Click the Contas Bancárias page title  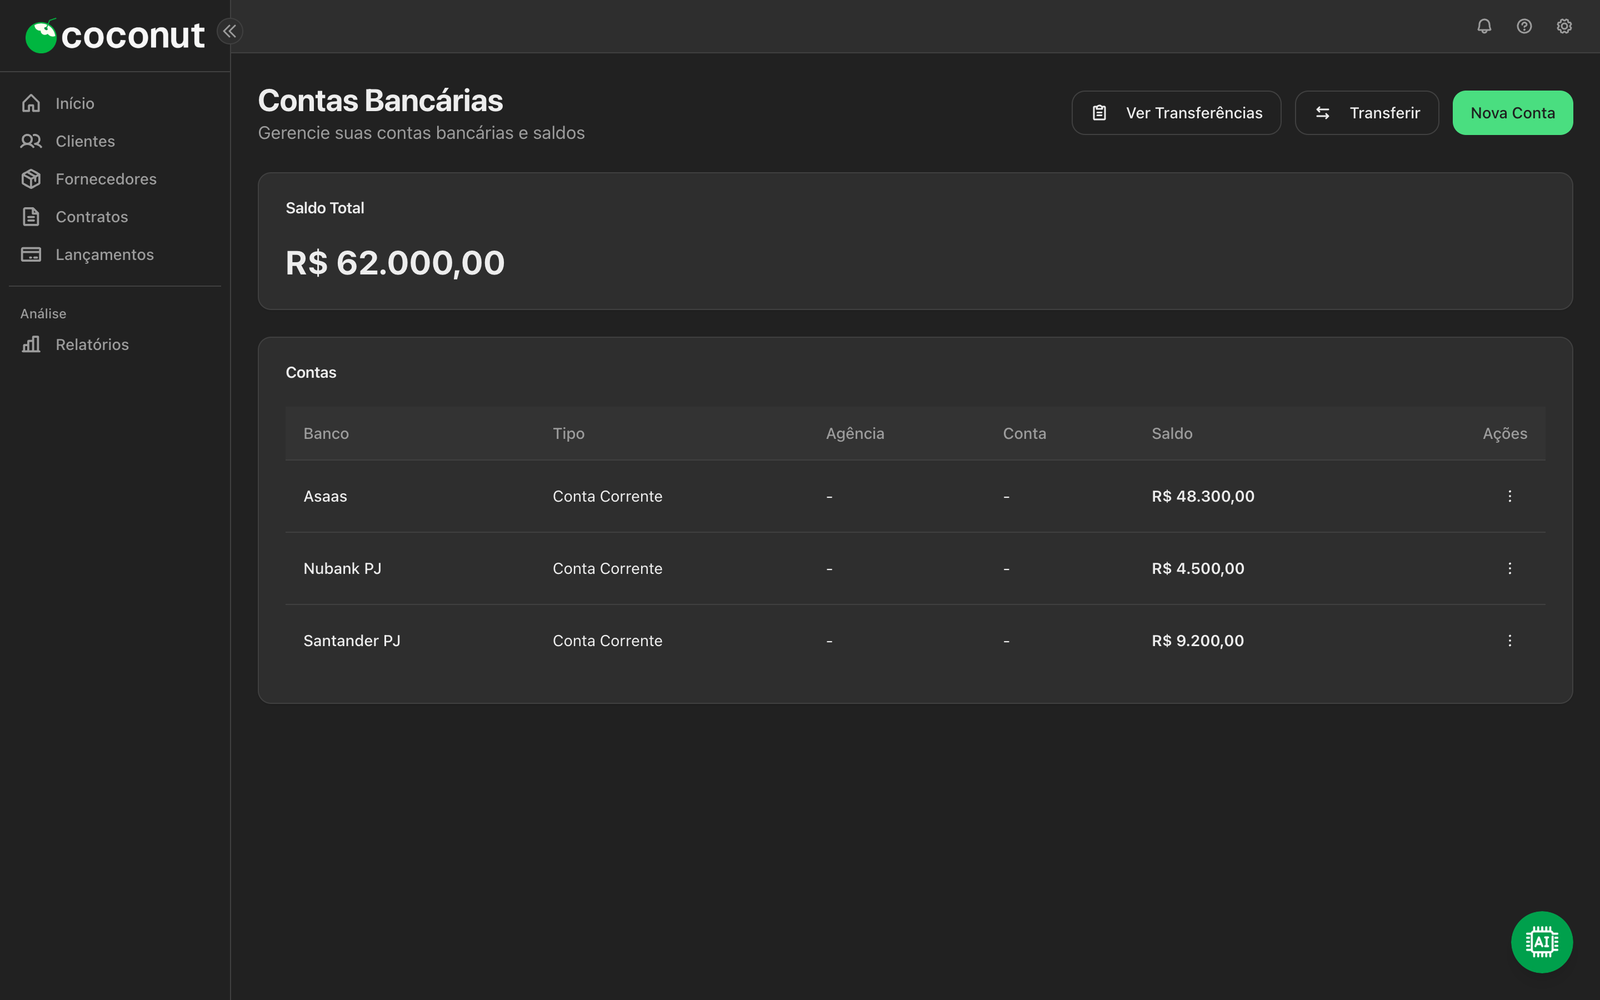[380, 100]
